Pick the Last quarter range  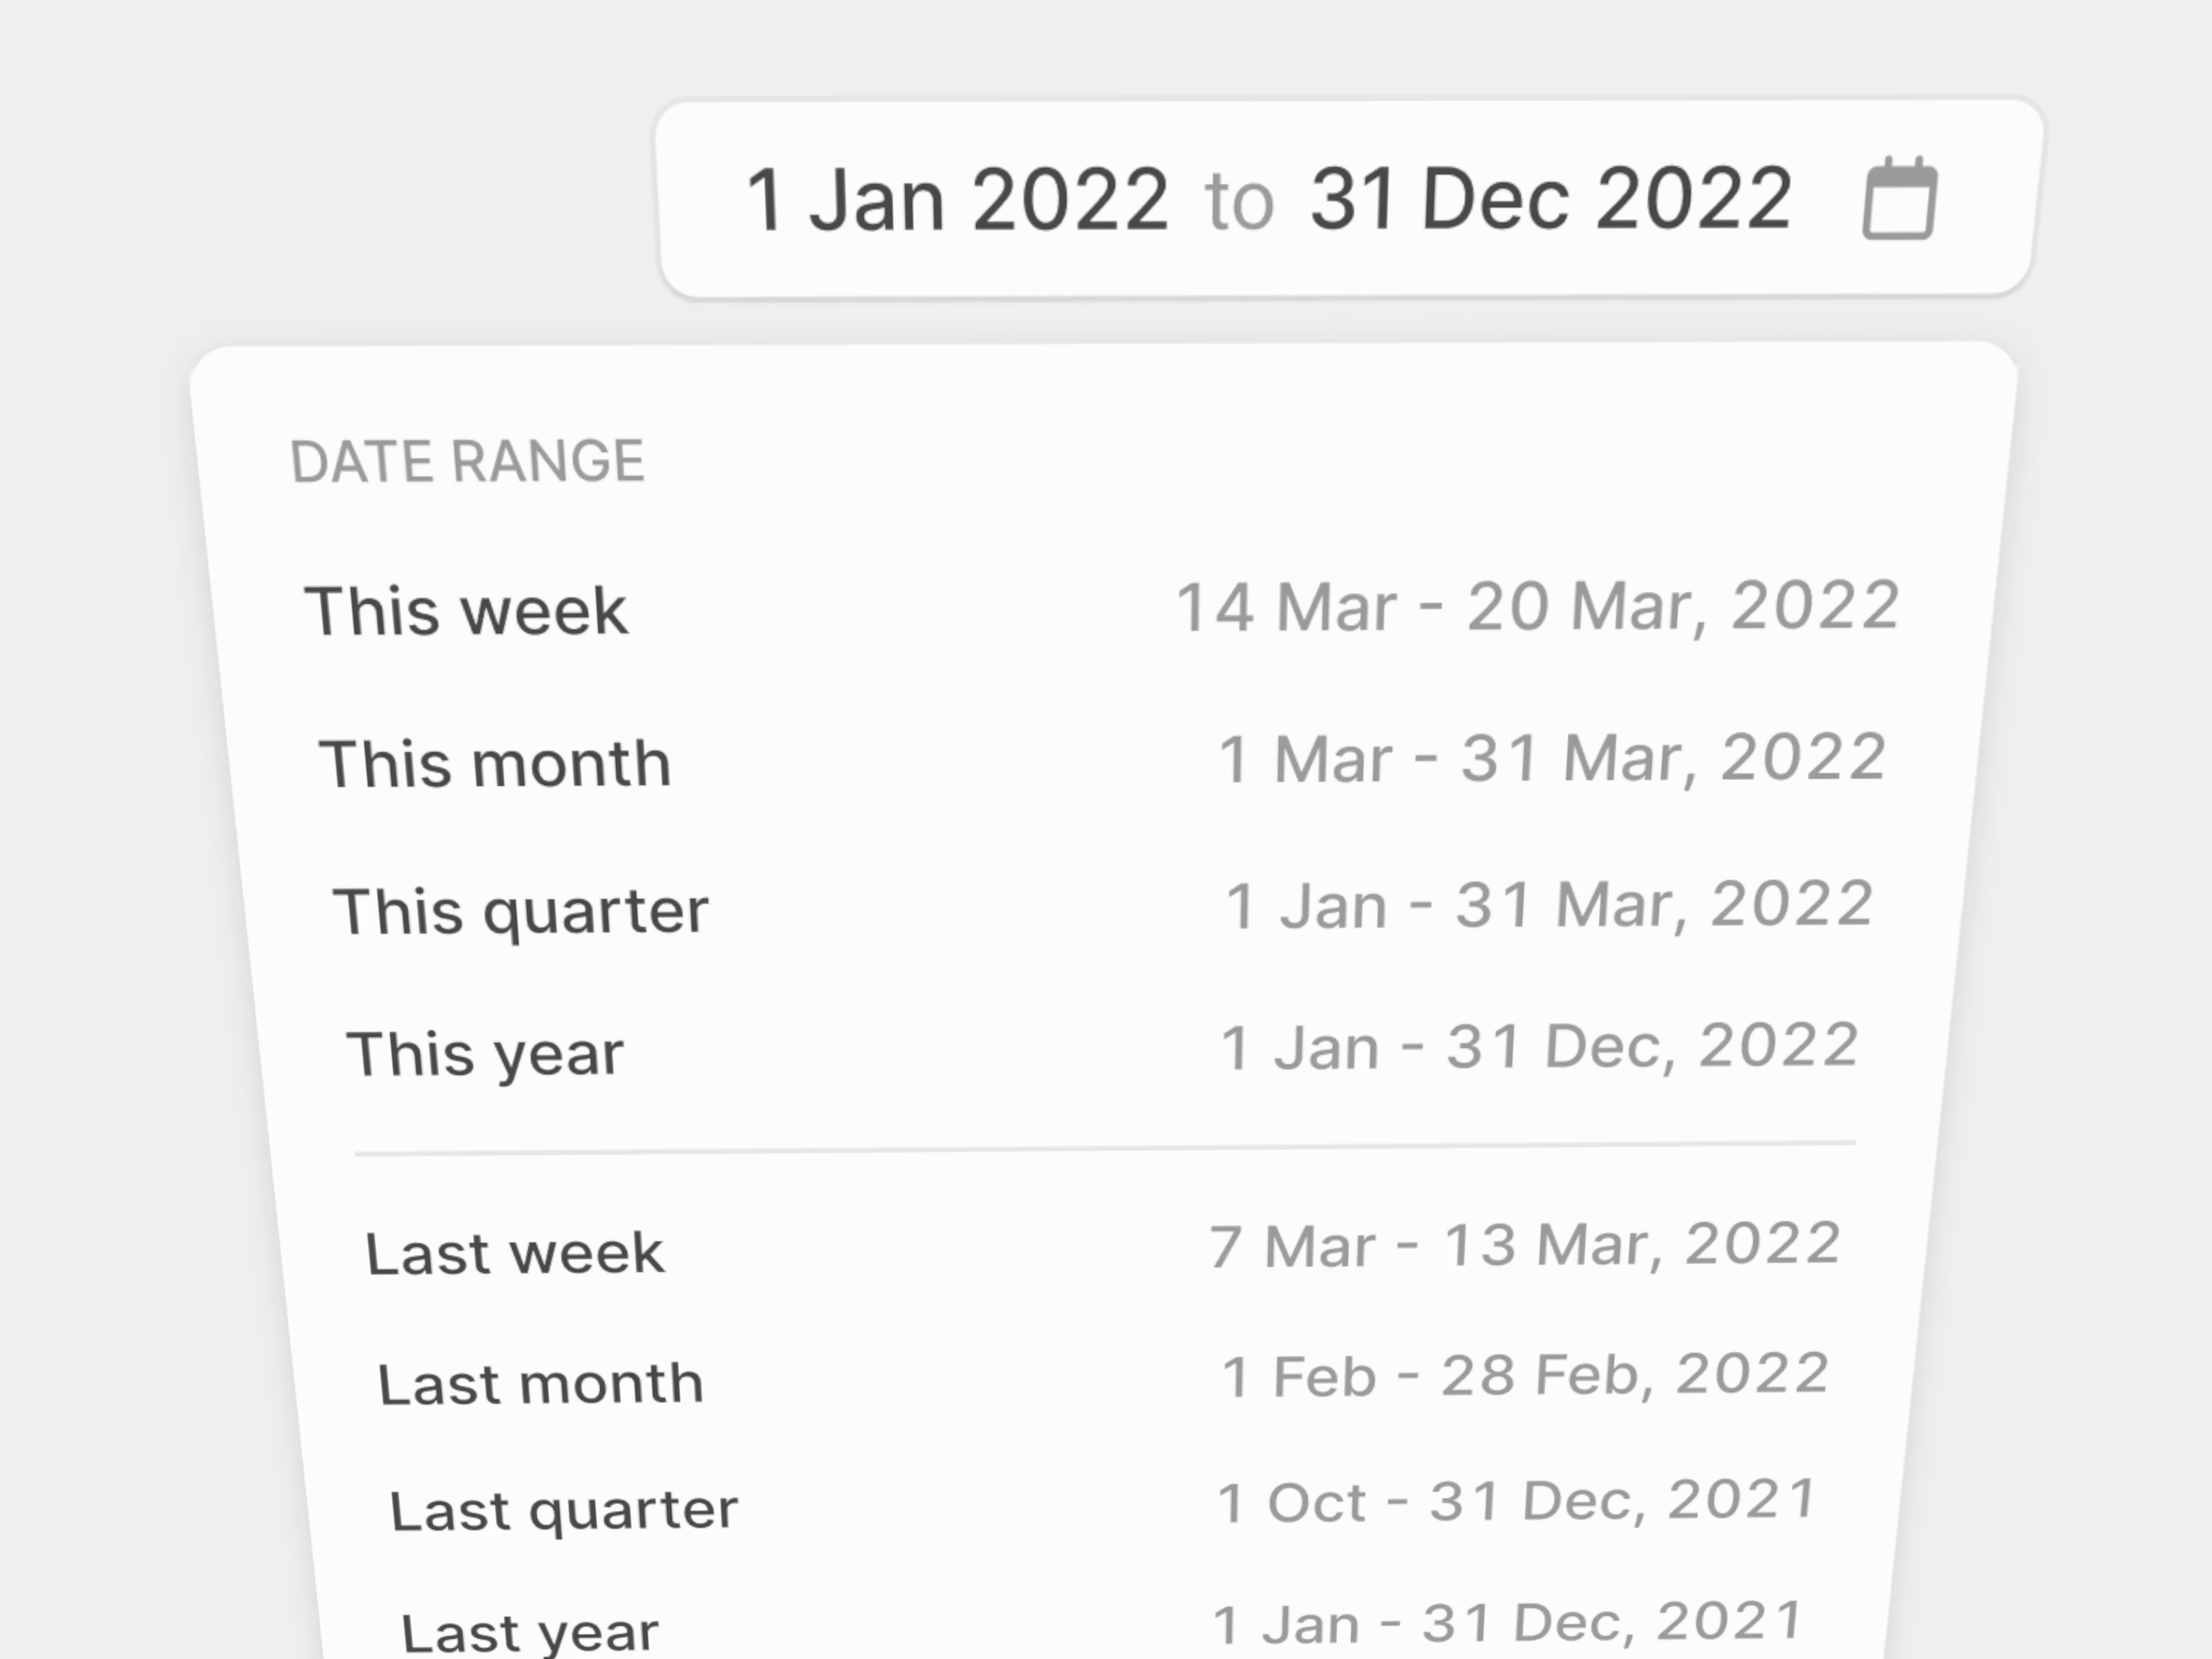point(563,1510)
